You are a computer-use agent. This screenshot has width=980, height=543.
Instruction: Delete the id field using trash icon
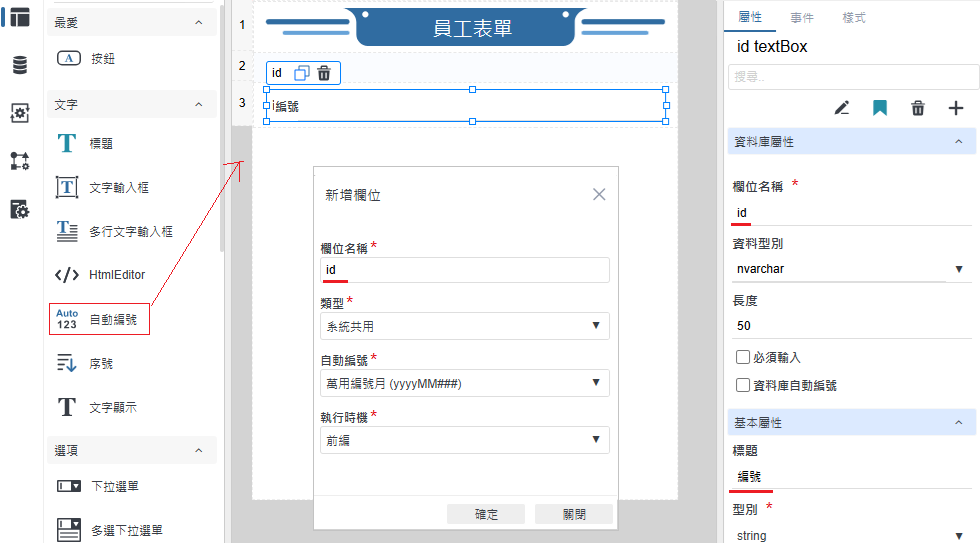tap(324, 73)
